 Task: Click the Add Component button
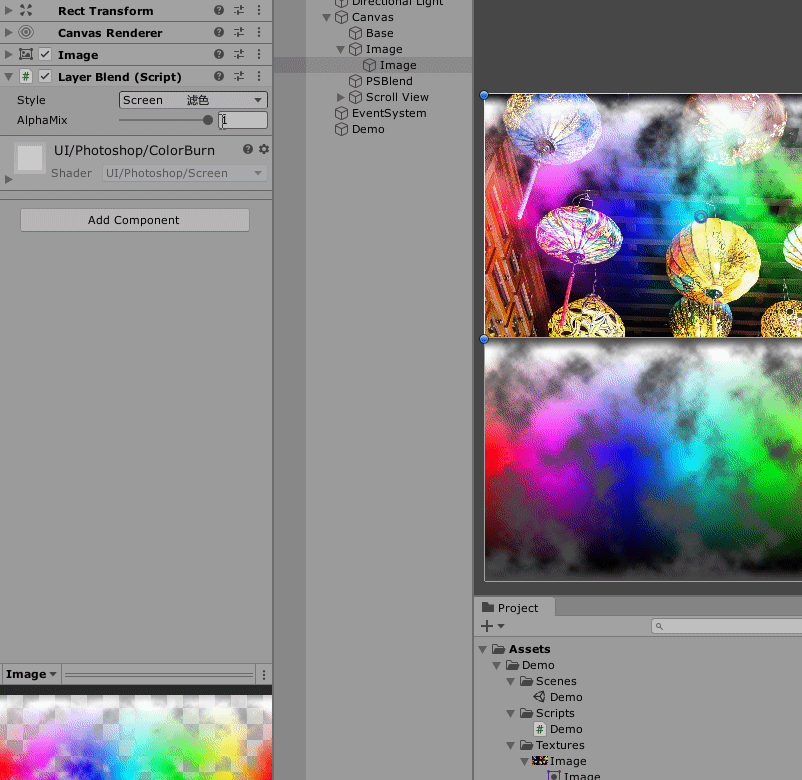(134, 220)
